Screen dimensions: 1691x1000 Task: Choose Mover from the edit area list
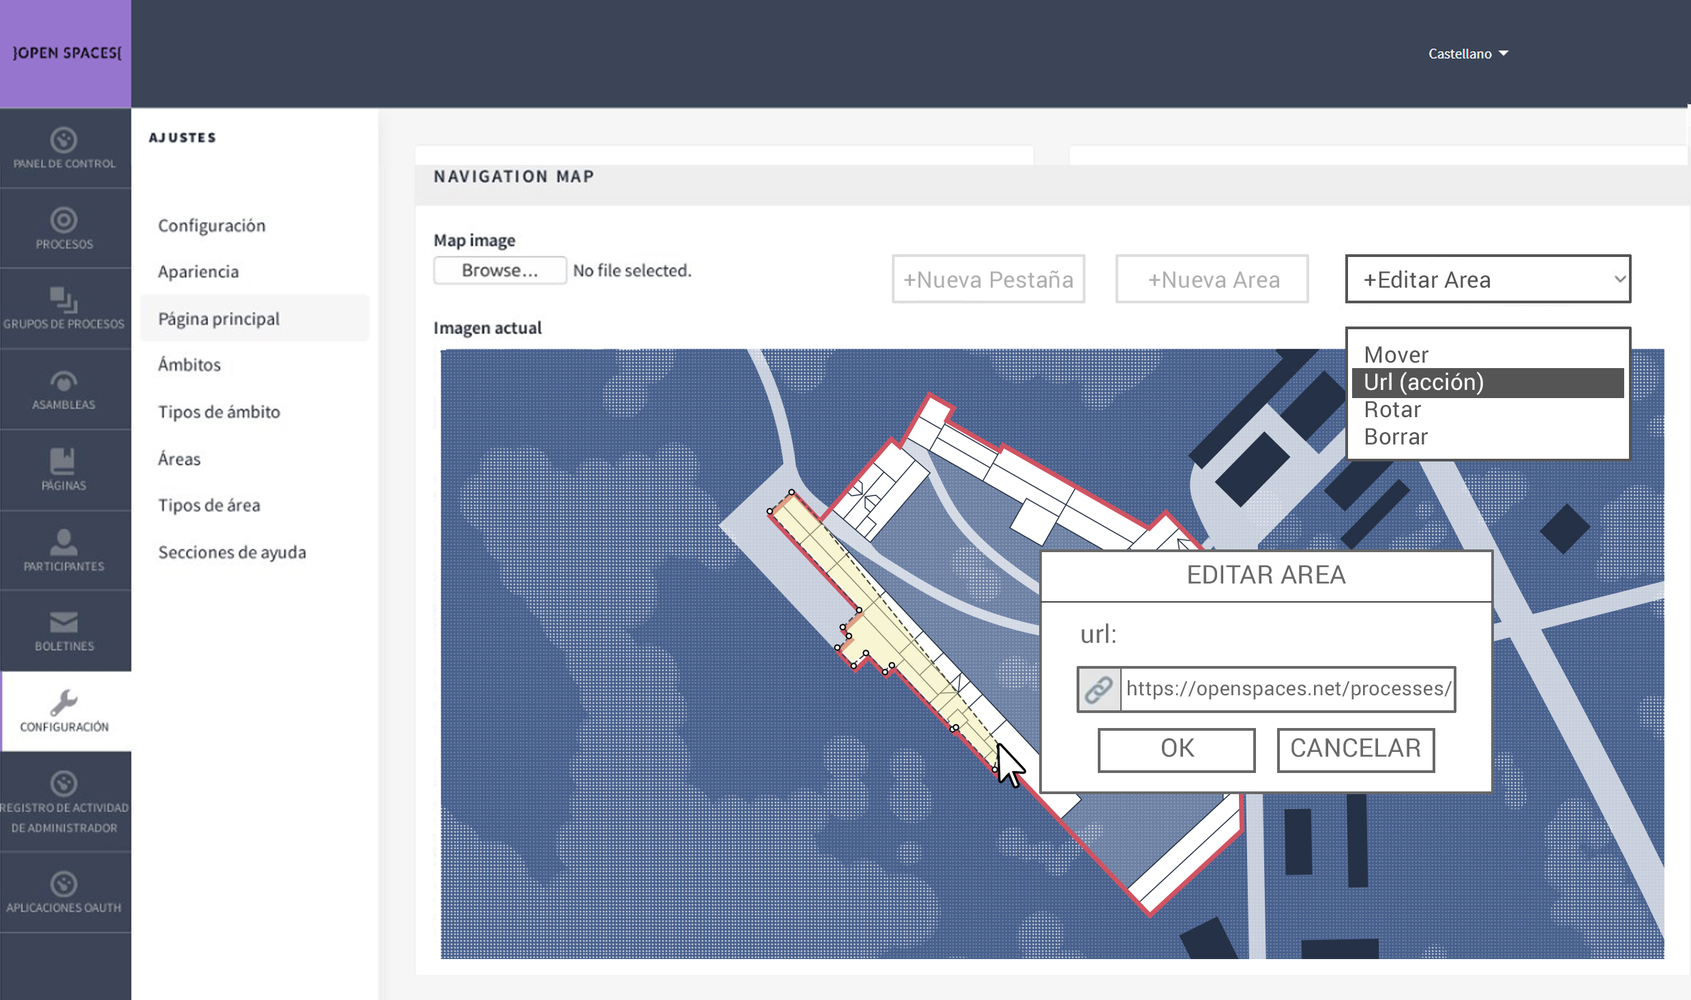pos(1396,355)
